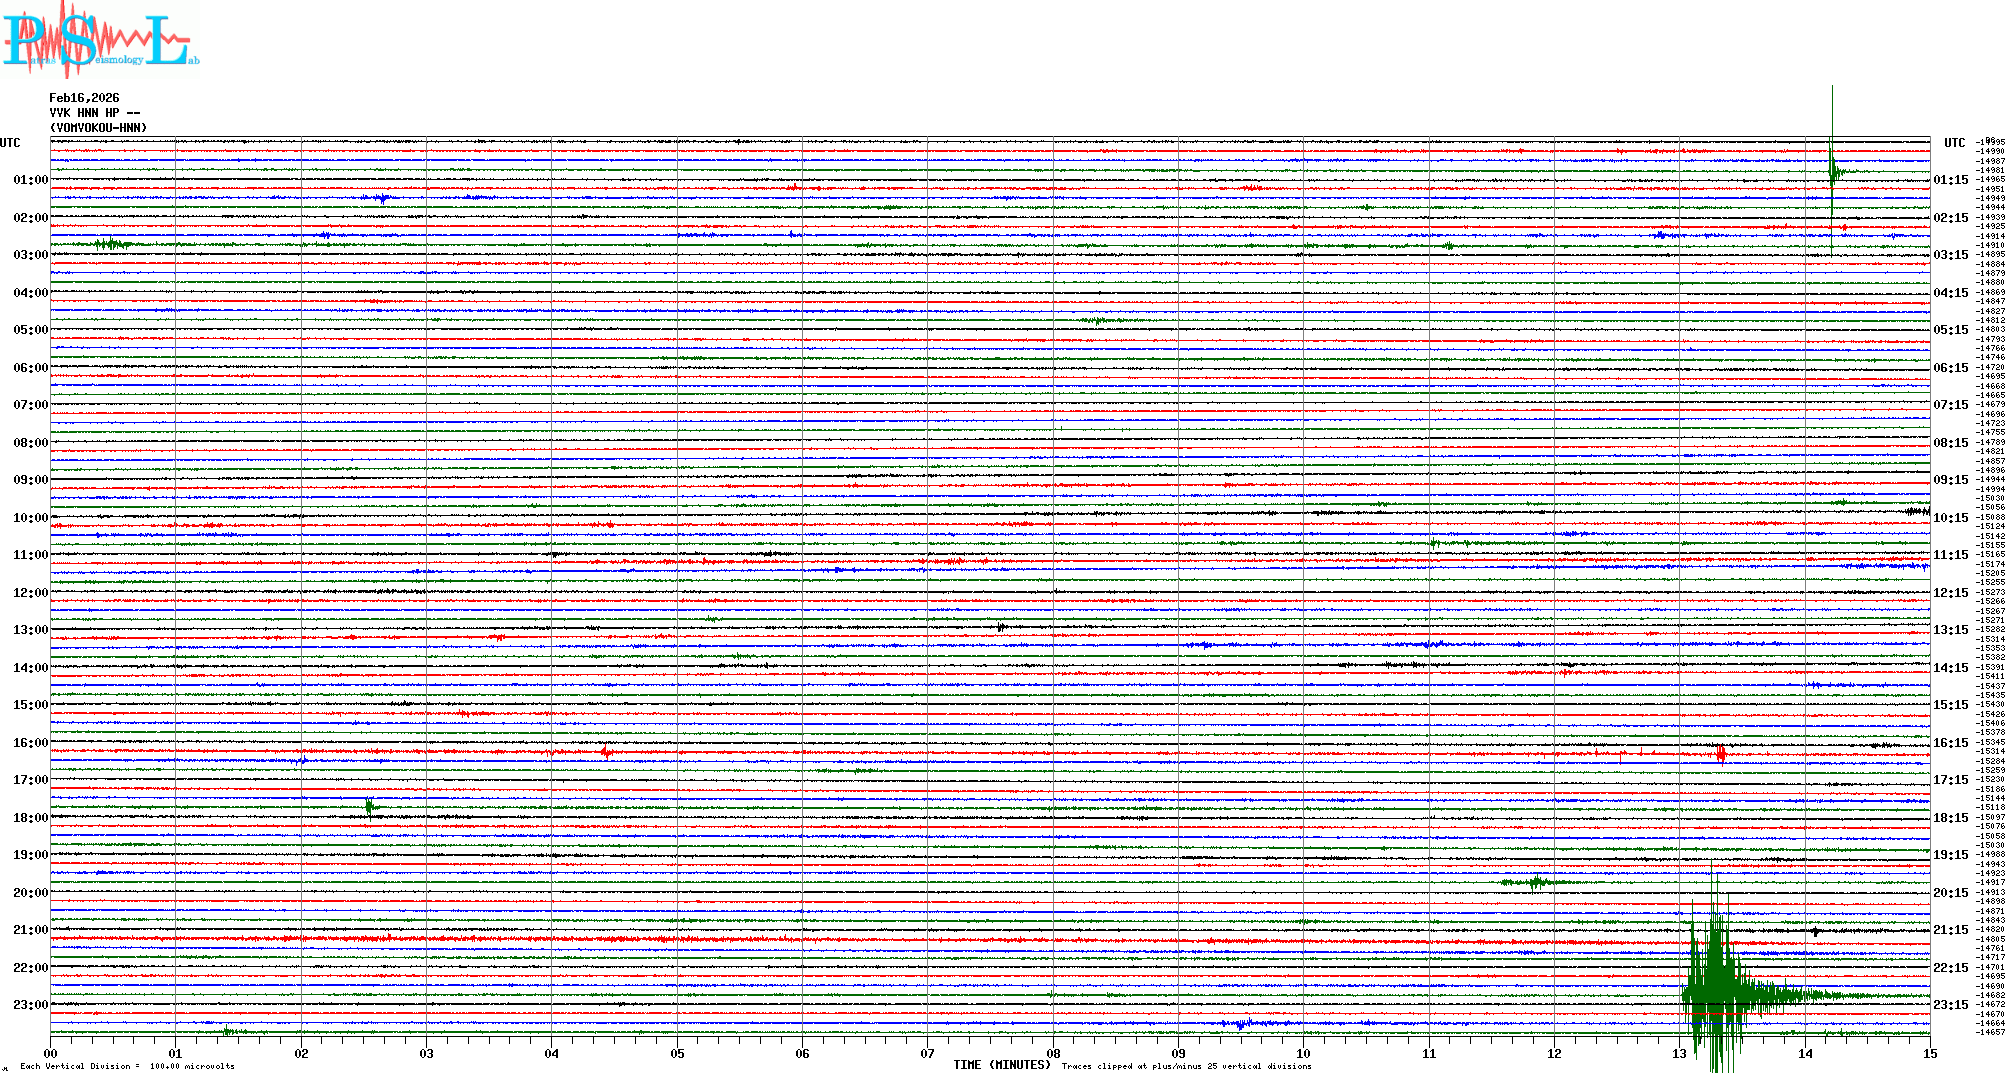Screen dimensions: 2010x1080
Task: Click the red burst on the 16:15 trace
Action: pos(1720,753)
